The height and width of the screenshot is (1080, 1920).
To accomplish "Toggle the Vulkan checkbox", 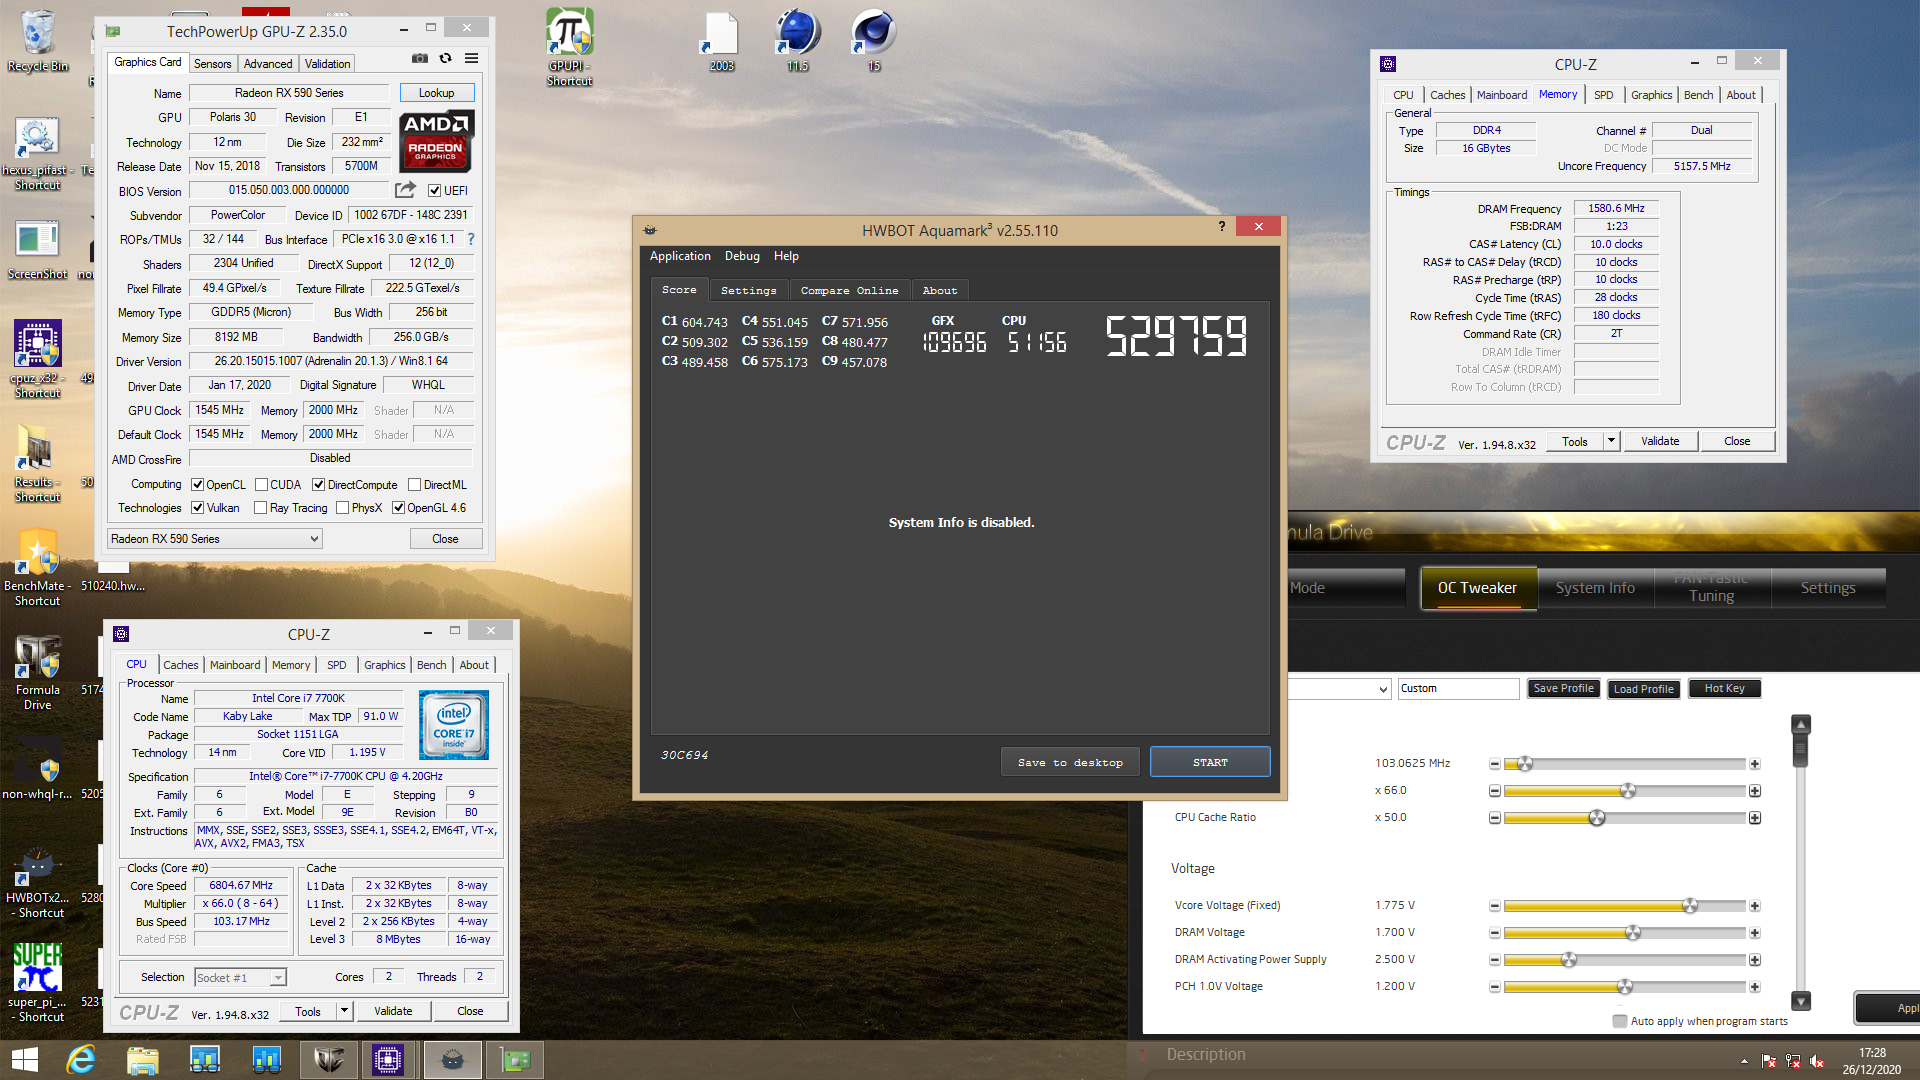I will [197, 508].
